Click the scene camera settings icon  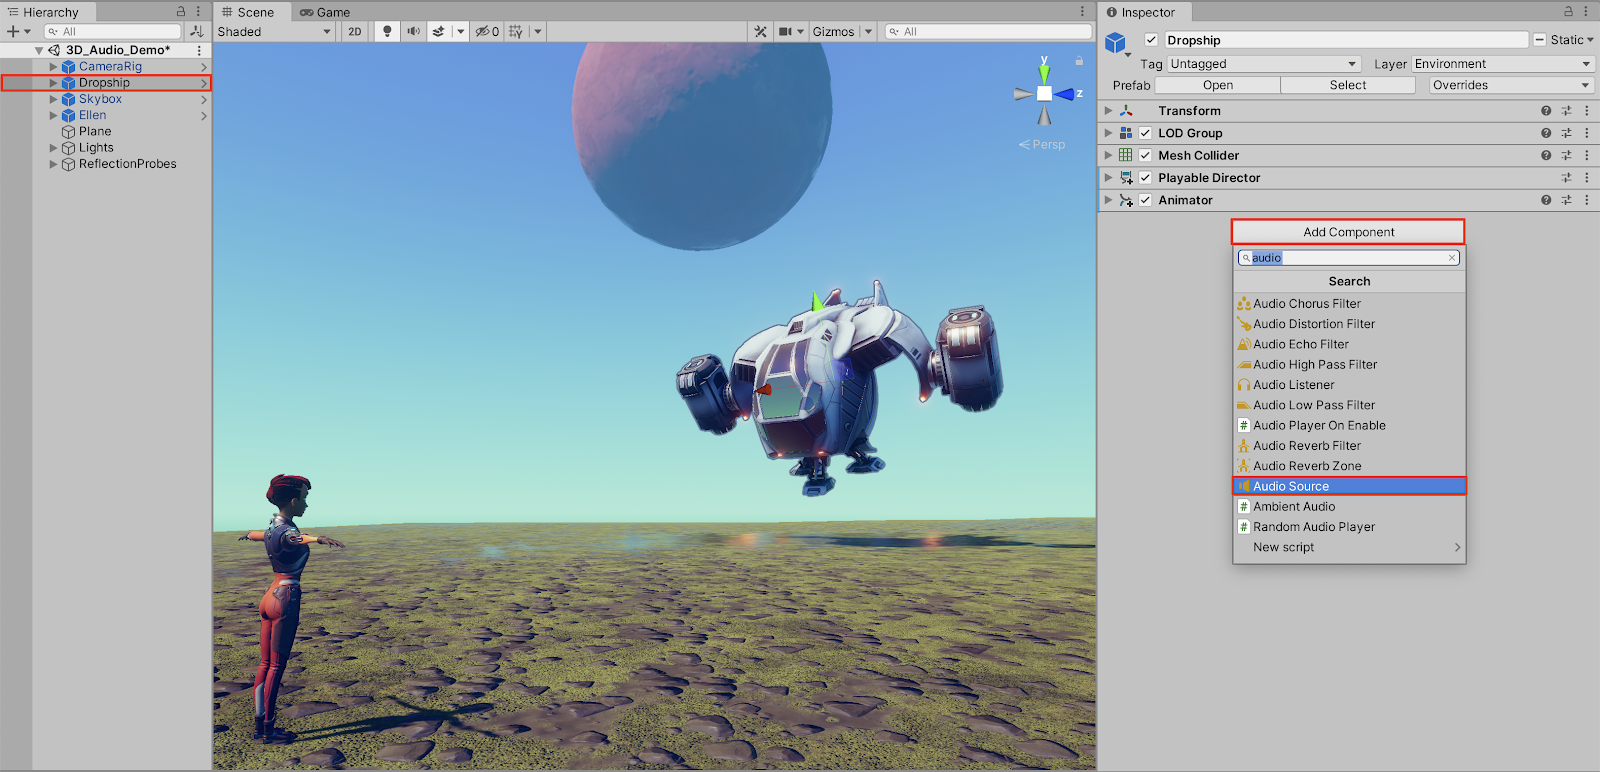tap(786, 32)
